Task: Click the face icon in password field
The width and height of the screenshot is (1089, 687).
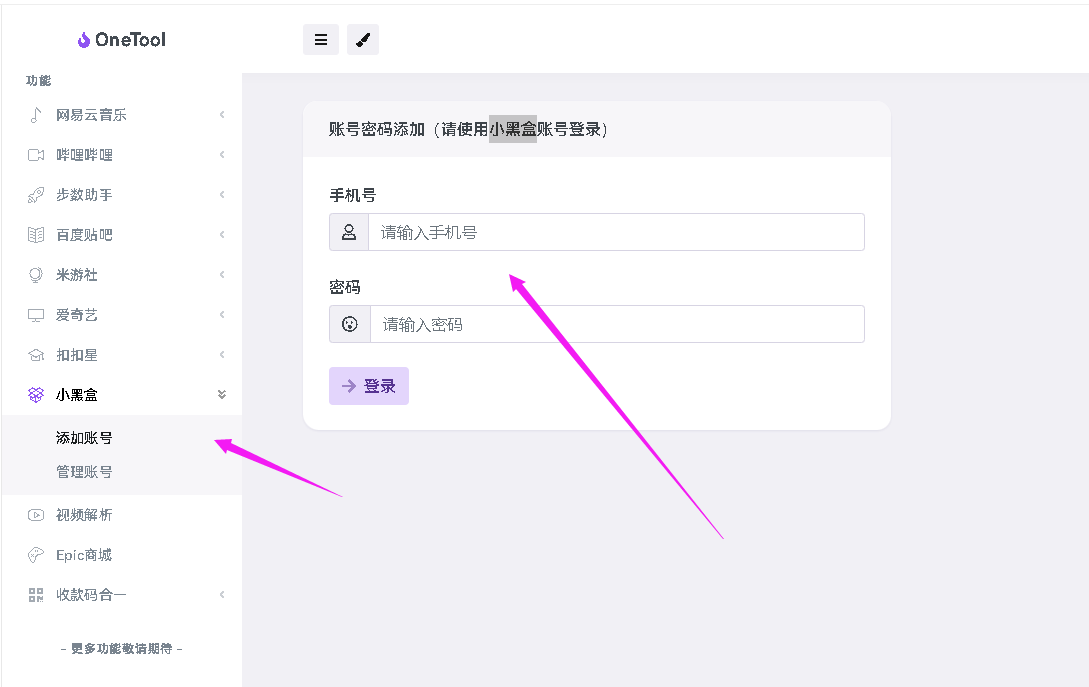Action: point(349,324)
